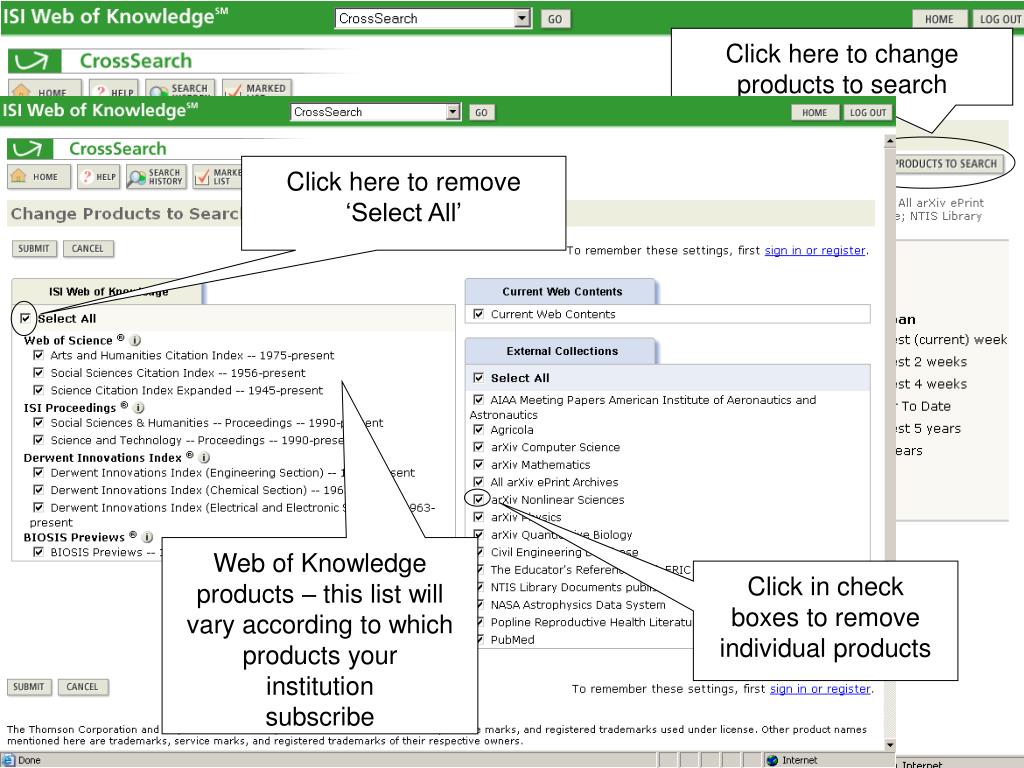Uncheck arXiv Nonlinear Sciences
Image resolution: width=1024 pixels, height=768 pixels.
pos(479,499)
